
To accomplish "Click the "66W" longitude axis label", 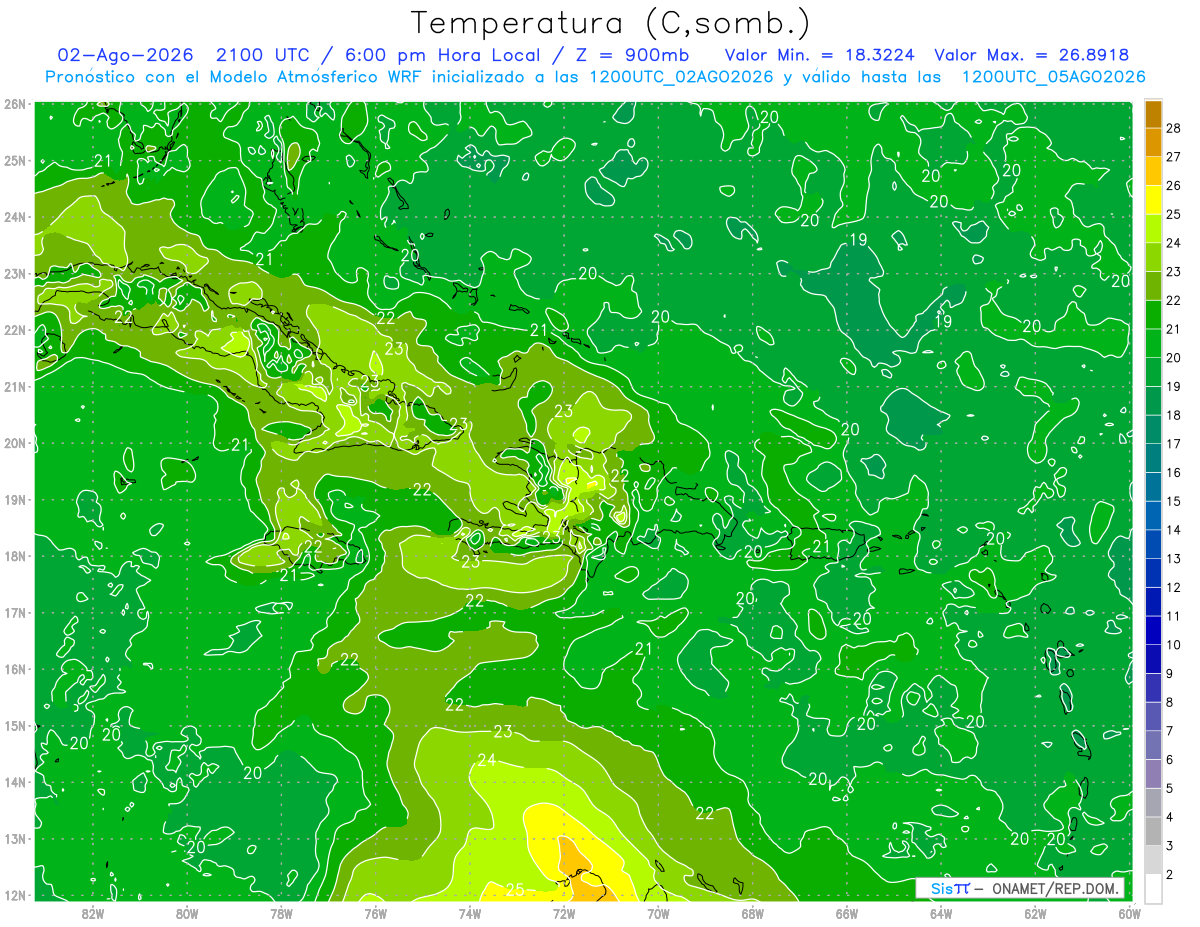I will 847,913.
